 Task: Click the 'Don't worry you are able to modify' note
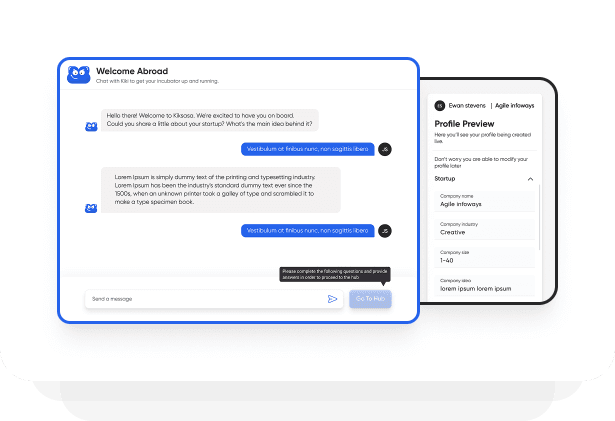[481, 162]
